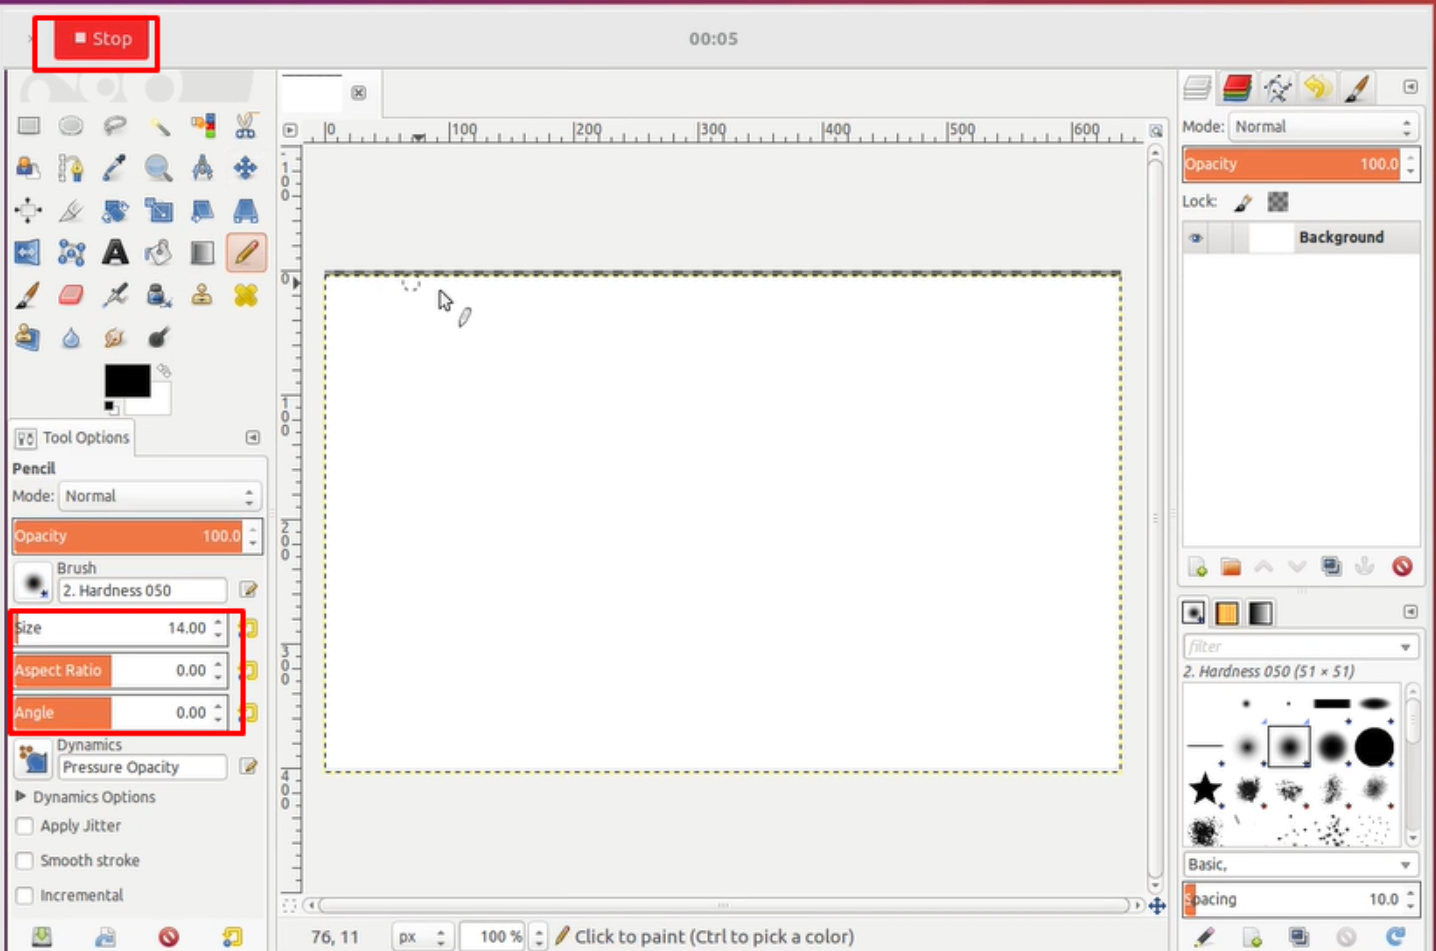Select the Bucket Fill tool
The height and width of the screenshot is (951, 1436).
157,252
